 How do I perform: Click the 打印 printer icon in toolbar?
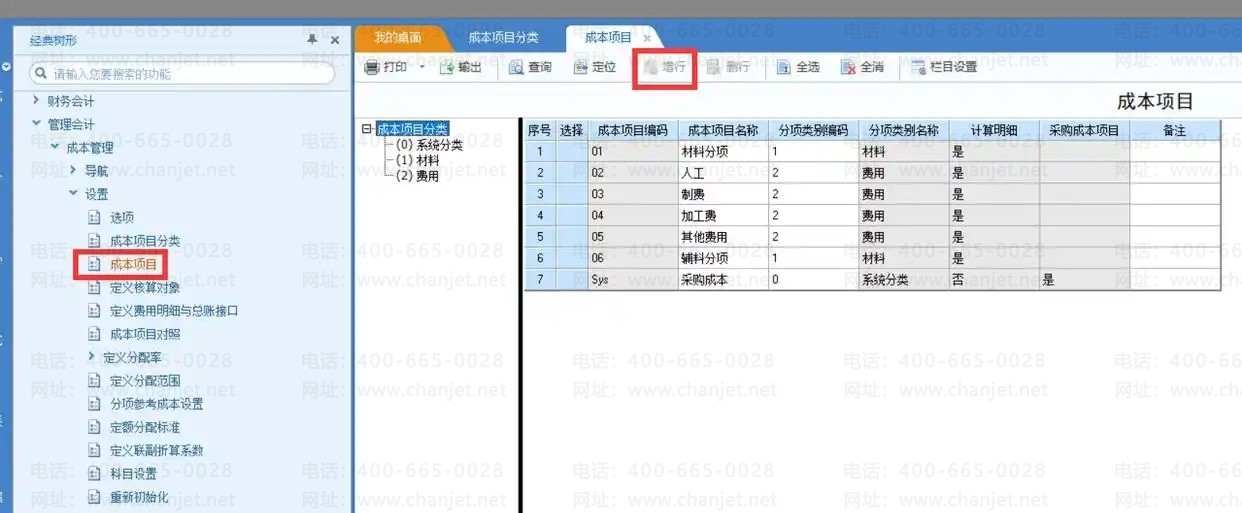tap(372, 68)
